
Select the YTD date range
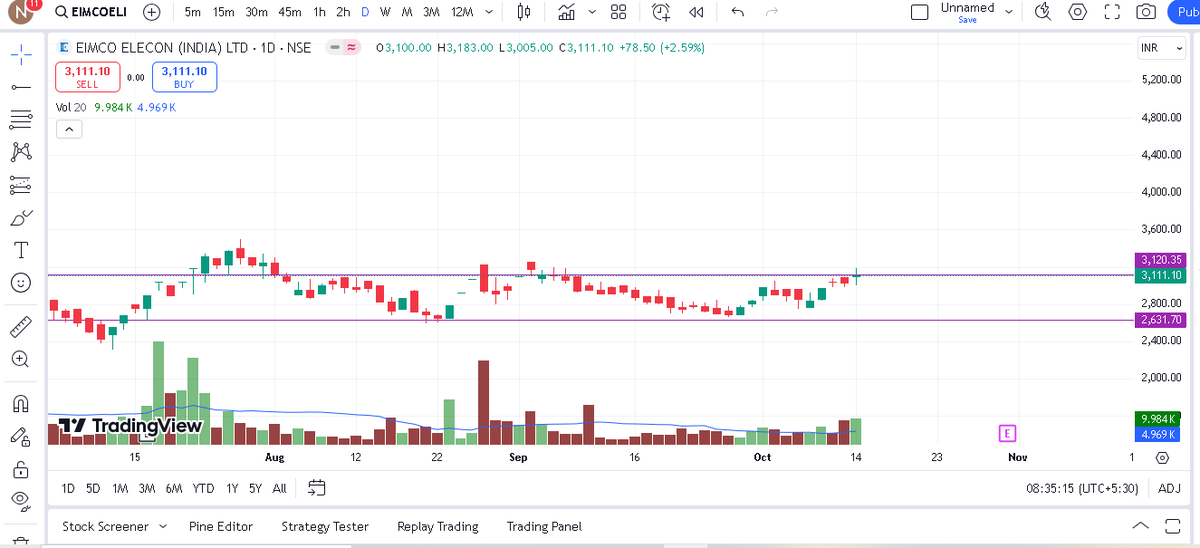click(x=203, y=488)
